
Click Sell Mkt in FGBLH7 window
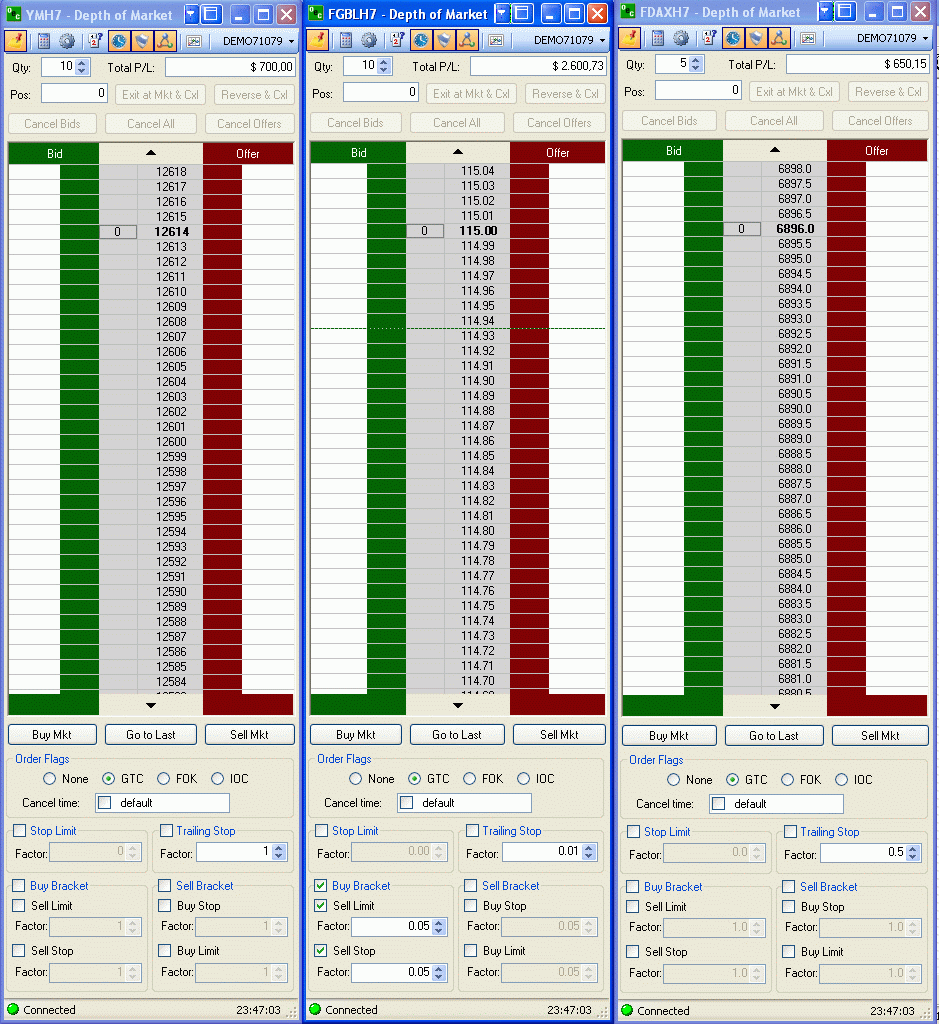pos(560,735)
